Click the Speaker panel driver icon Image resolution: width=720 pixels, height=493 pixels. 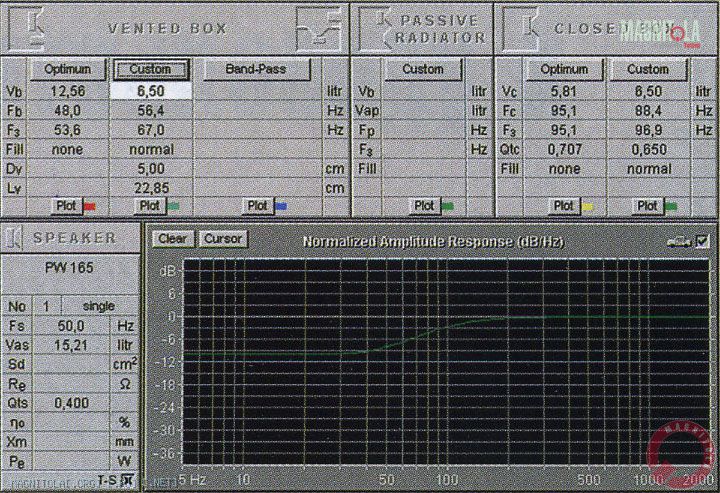pyautogui.click(x=13, y=237)
